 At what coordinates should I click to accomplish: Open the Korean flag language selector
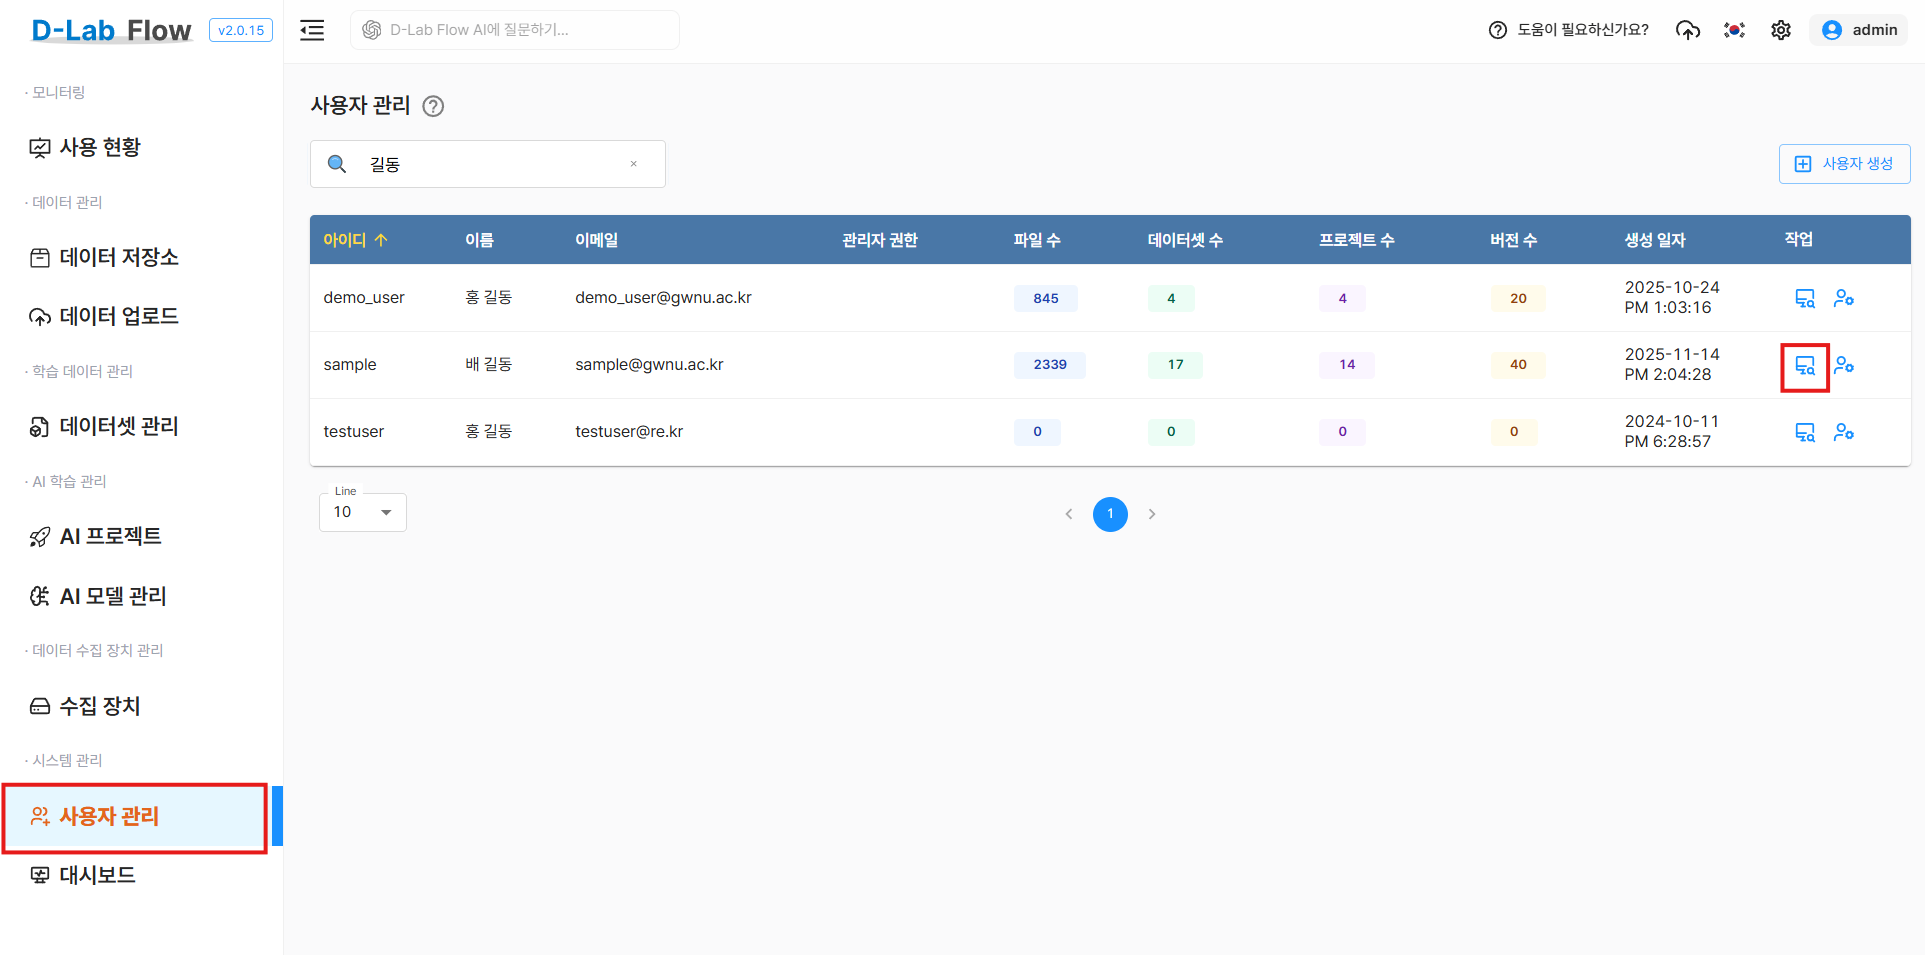[x=1734, y=30]
